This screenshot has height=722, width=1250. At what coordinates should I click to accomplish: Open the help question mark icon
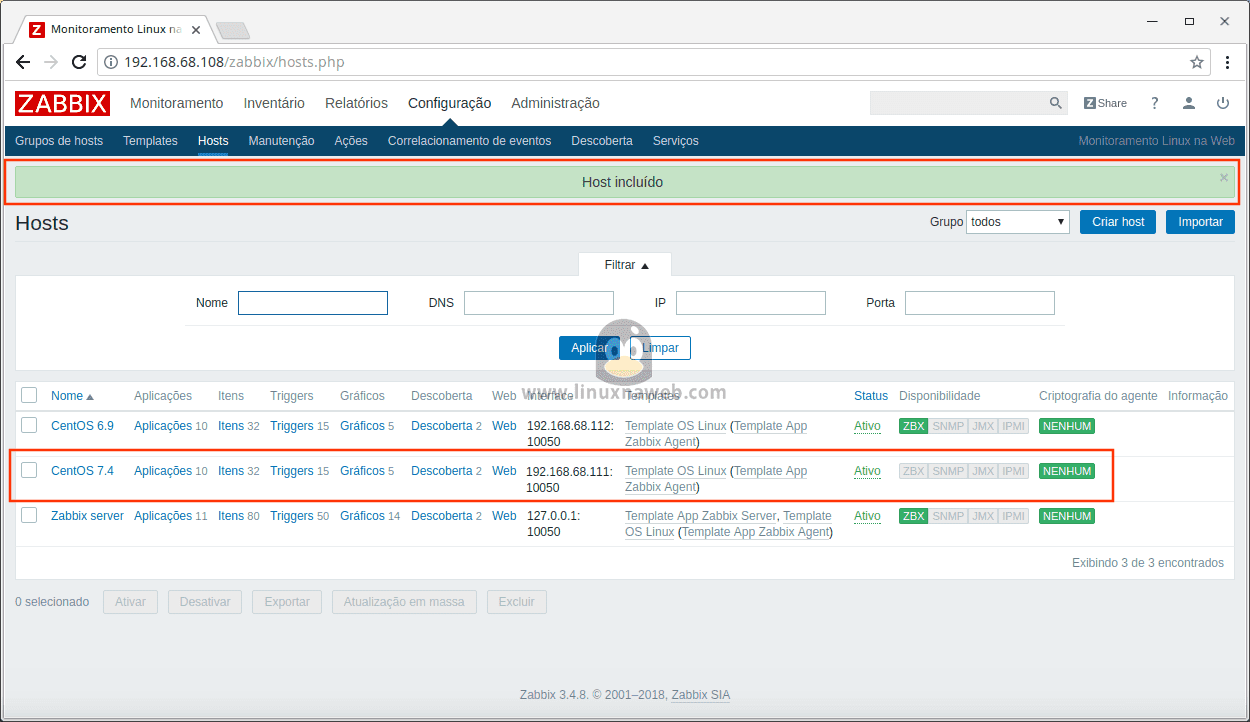(x=1155, y=103)
